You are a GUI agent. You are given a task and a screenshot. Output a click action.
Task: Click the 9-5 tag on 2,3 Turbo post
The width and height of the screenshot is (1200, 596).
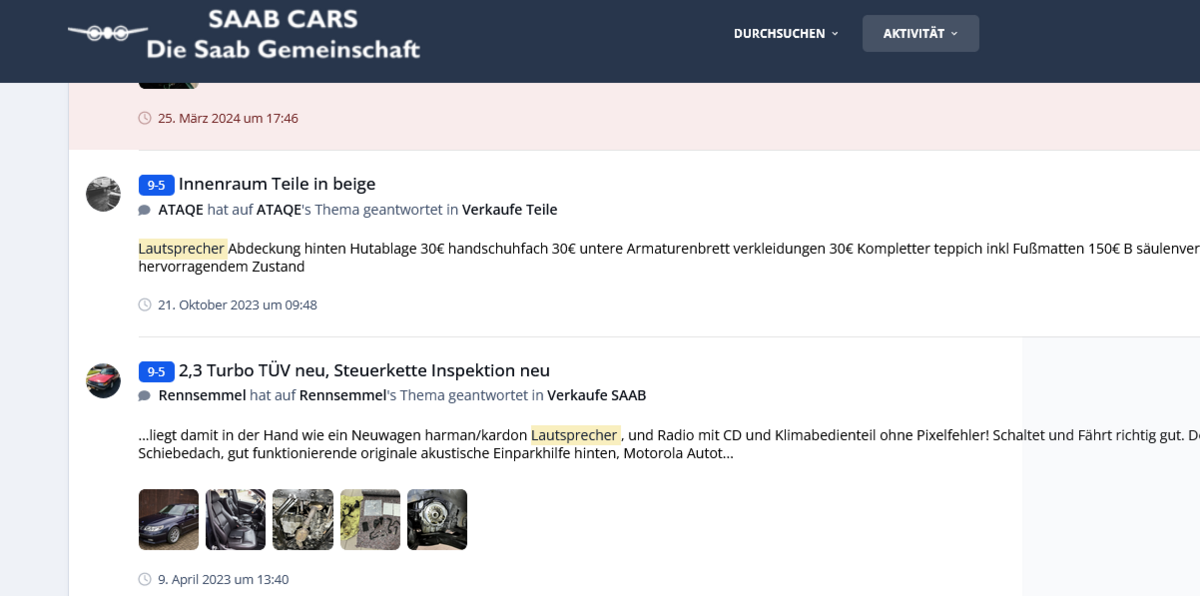coord(156,372)
